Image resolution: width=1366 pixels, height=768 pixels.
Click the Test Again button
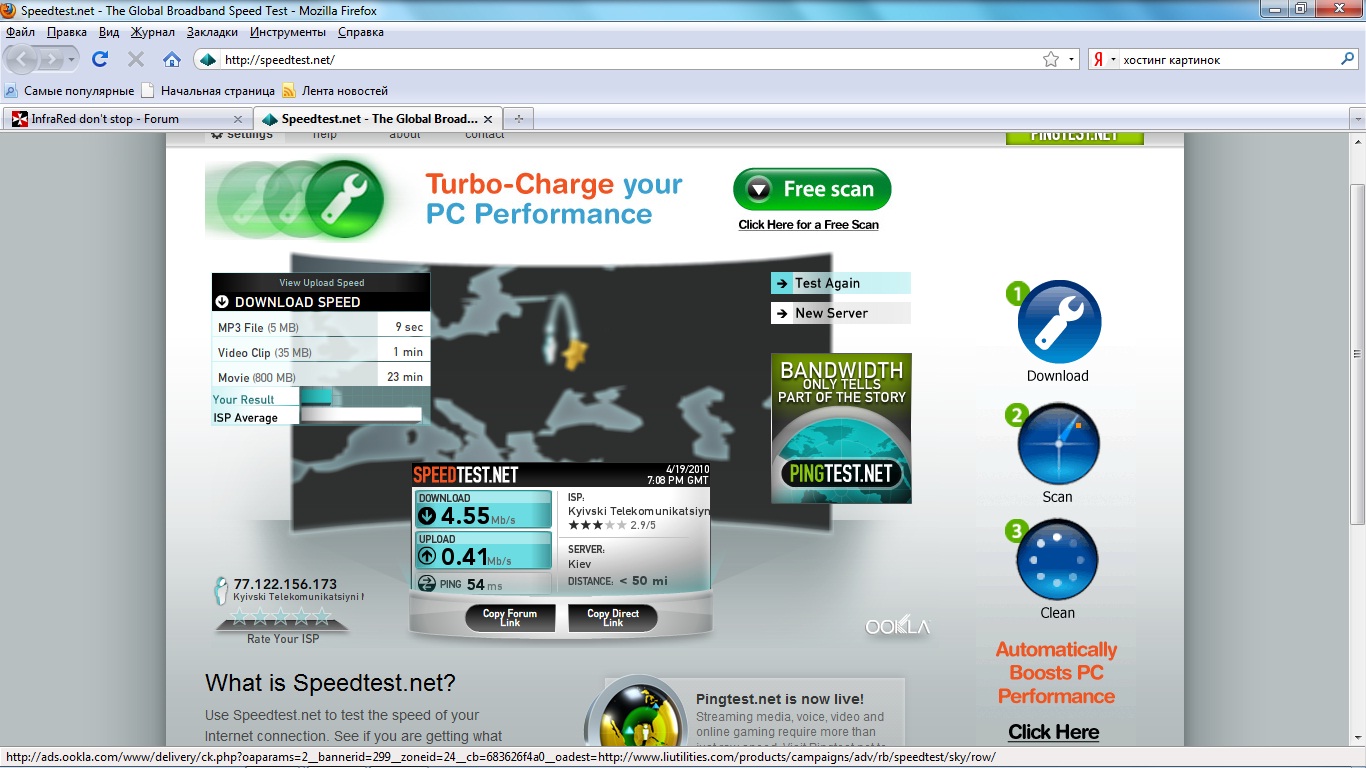point(840,283)
